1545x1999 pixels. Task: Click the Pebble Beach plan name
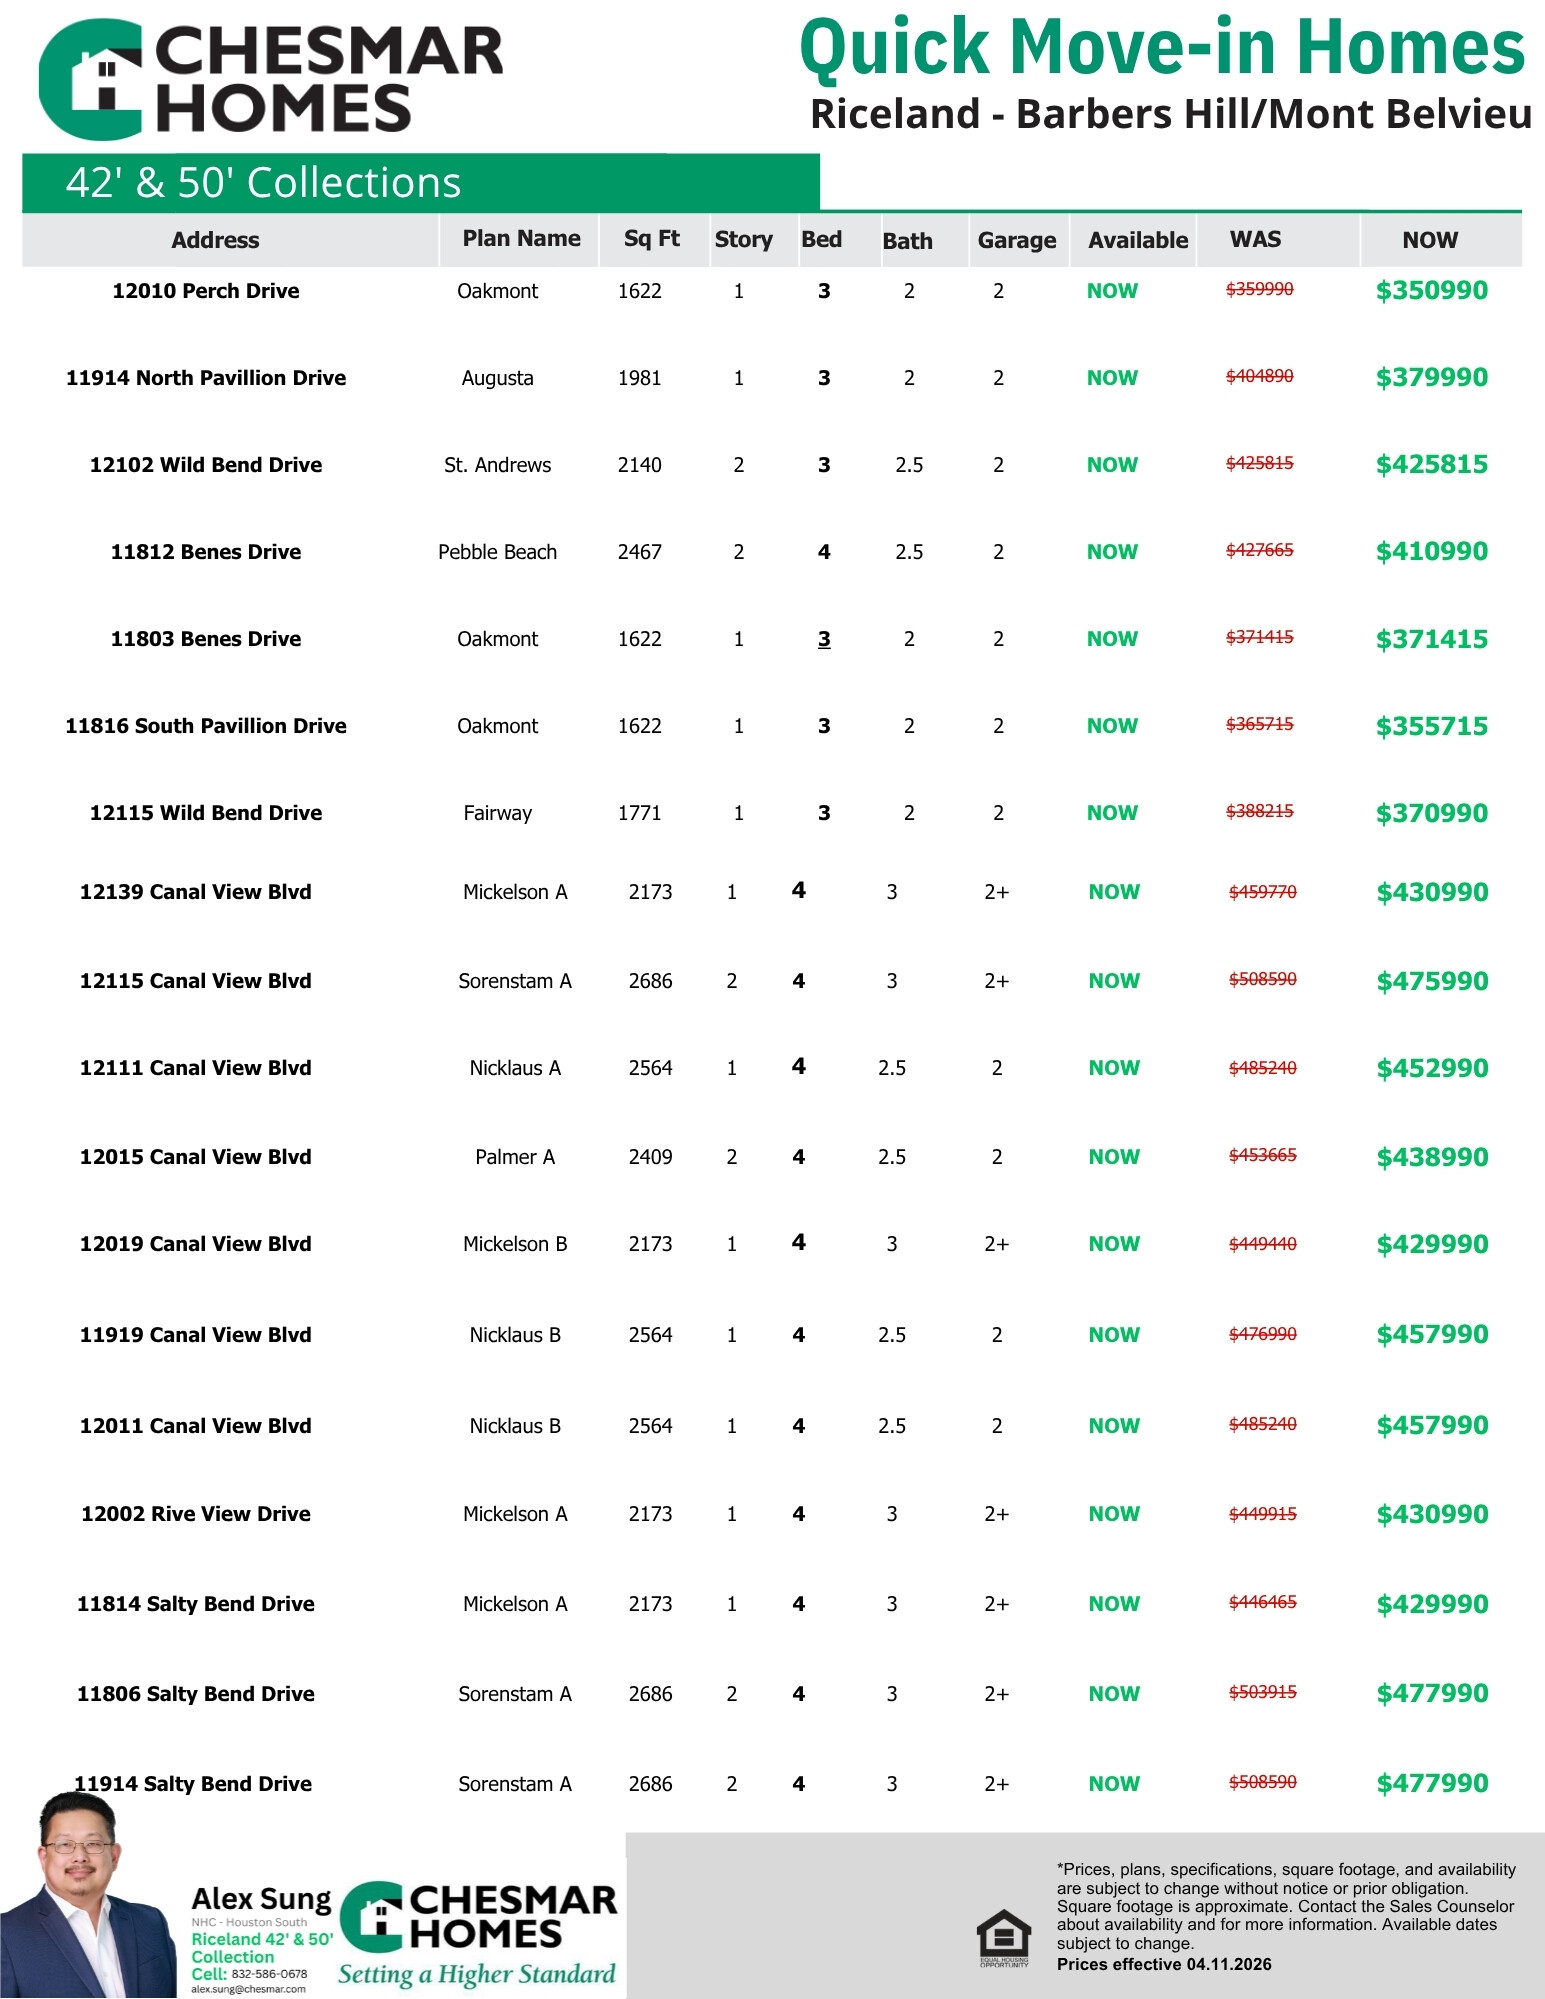[x=497, y=552]
